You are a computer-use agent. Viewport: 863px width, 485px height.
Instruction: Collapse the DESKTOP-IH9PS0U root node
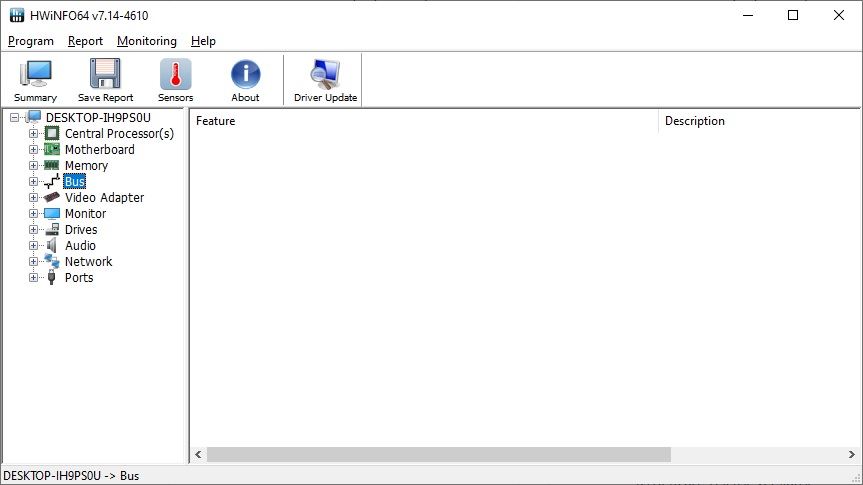coord(15,118)
